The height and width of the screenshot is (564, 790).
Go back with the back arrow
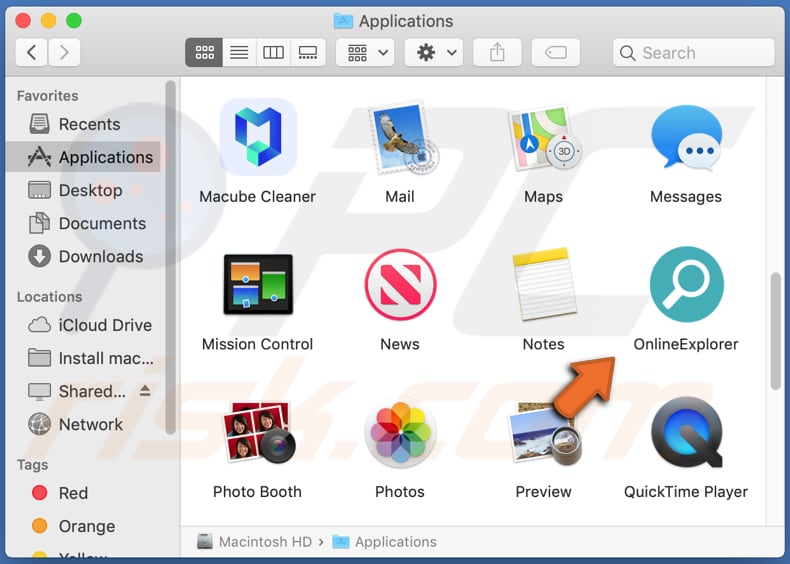click(x=31, y=53)
